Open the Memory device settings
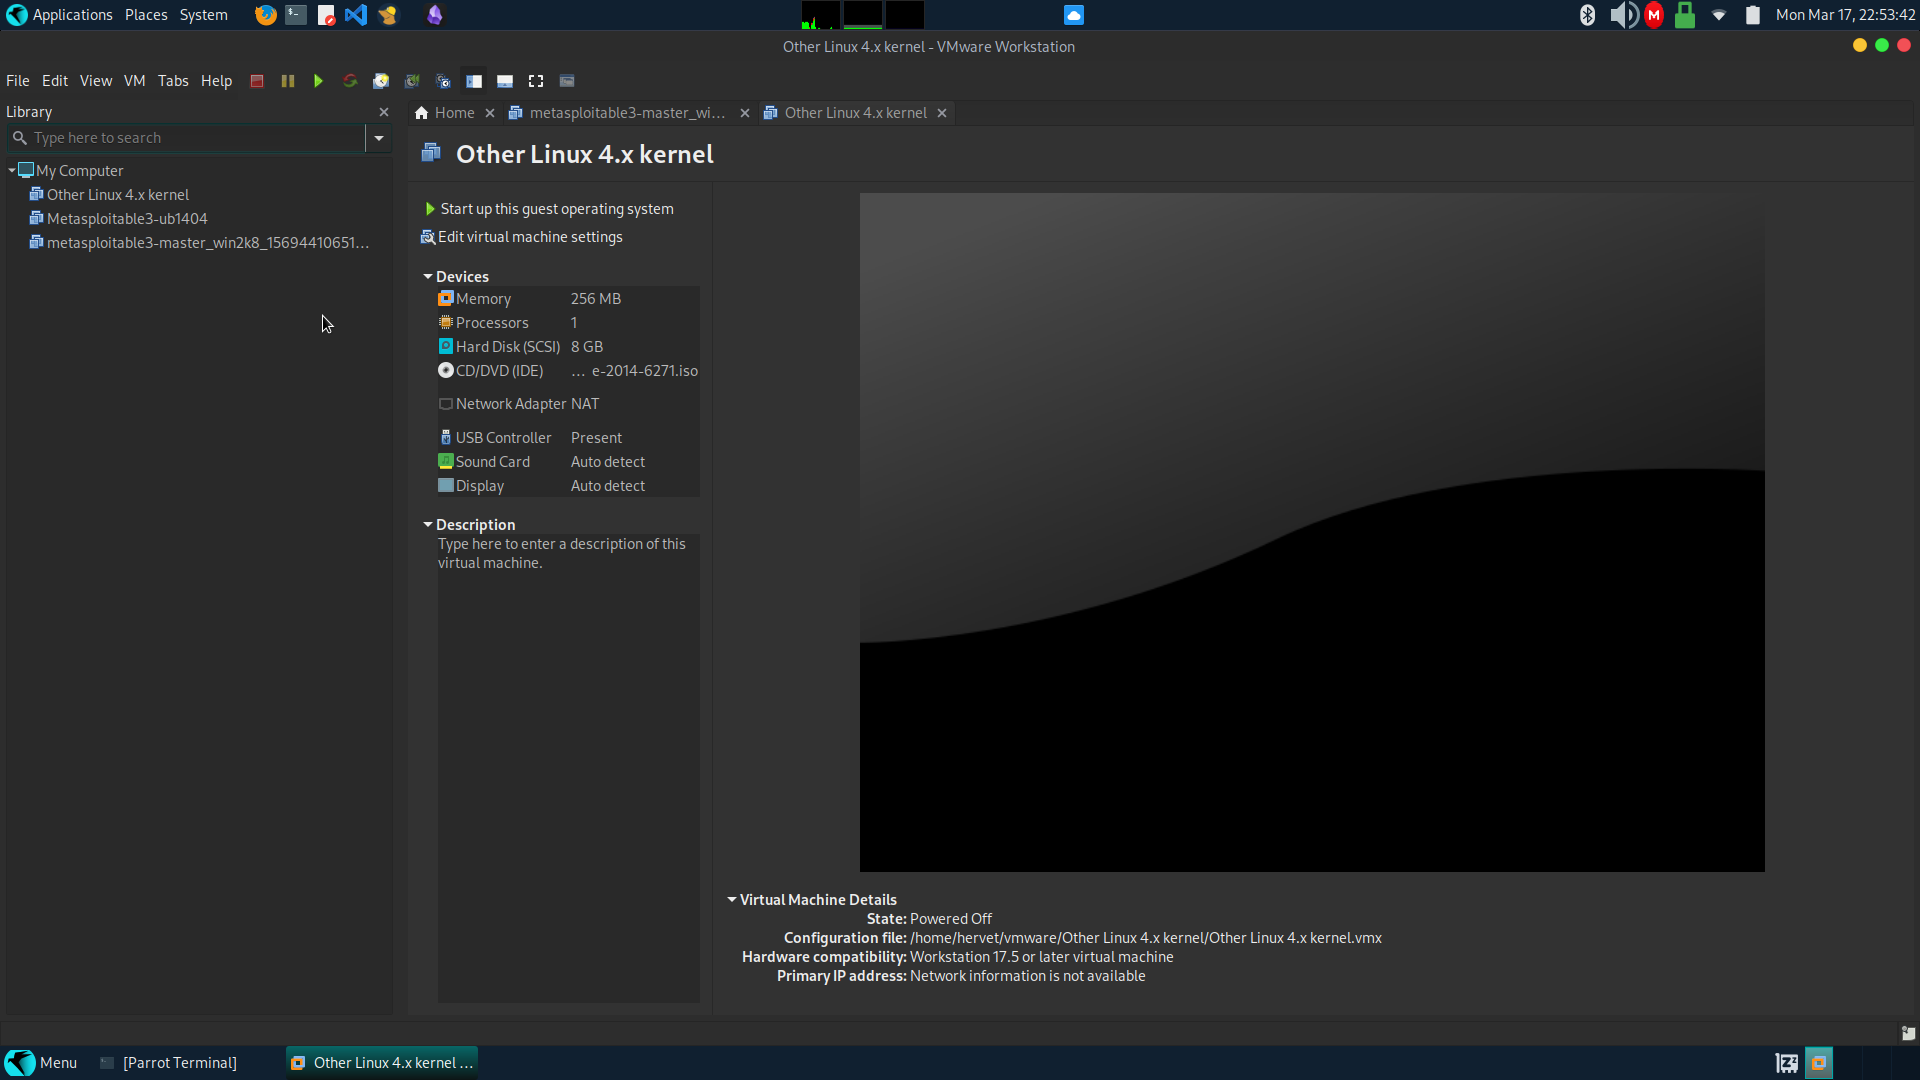 point(483,298)
